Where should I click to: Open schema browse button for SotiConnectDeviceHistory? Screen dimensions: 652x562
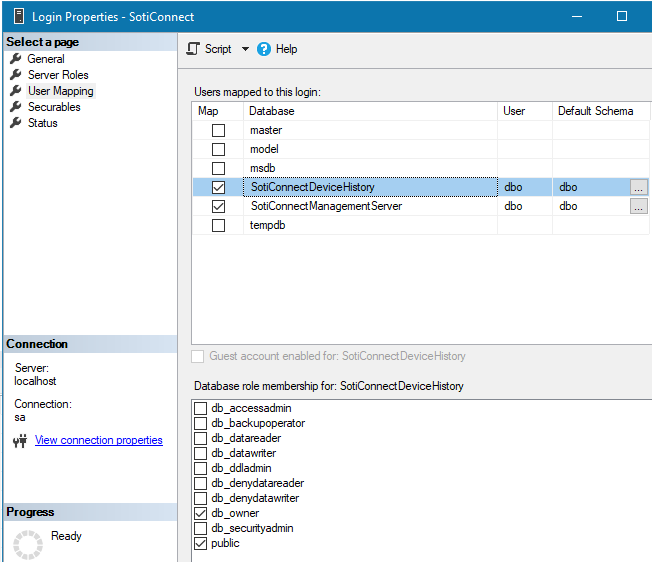point(639,187)
